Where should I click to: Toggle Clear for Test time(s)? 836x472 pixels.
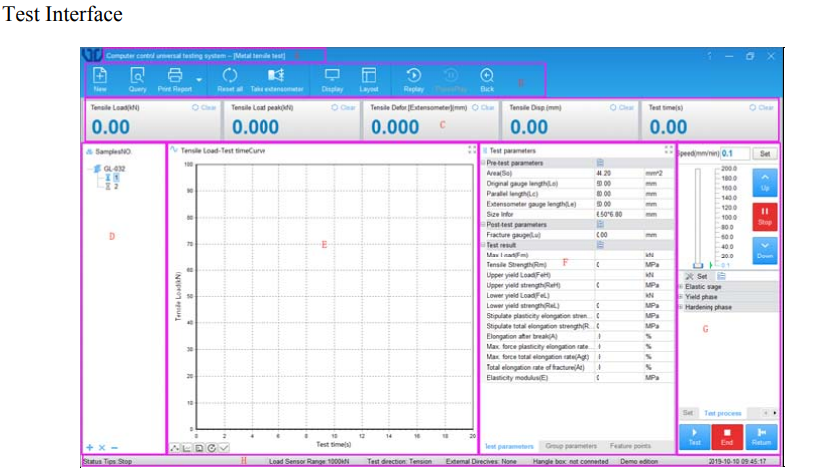[762, 107]
